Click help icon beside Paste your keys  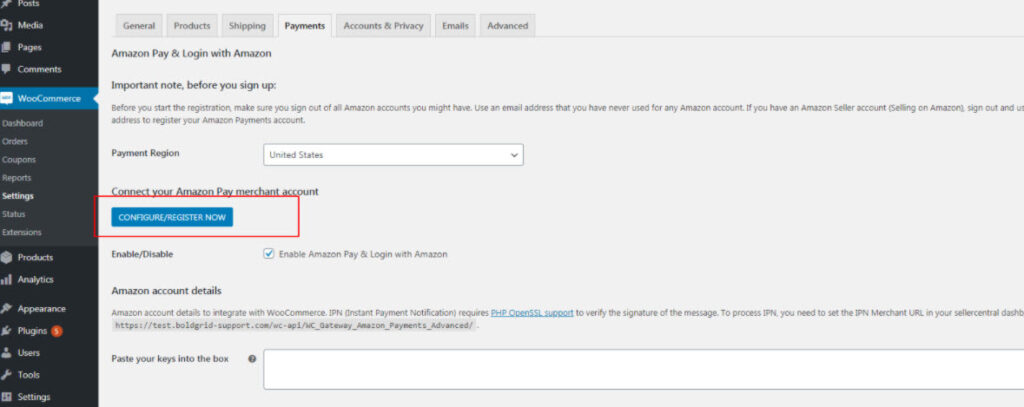point(252,359)
